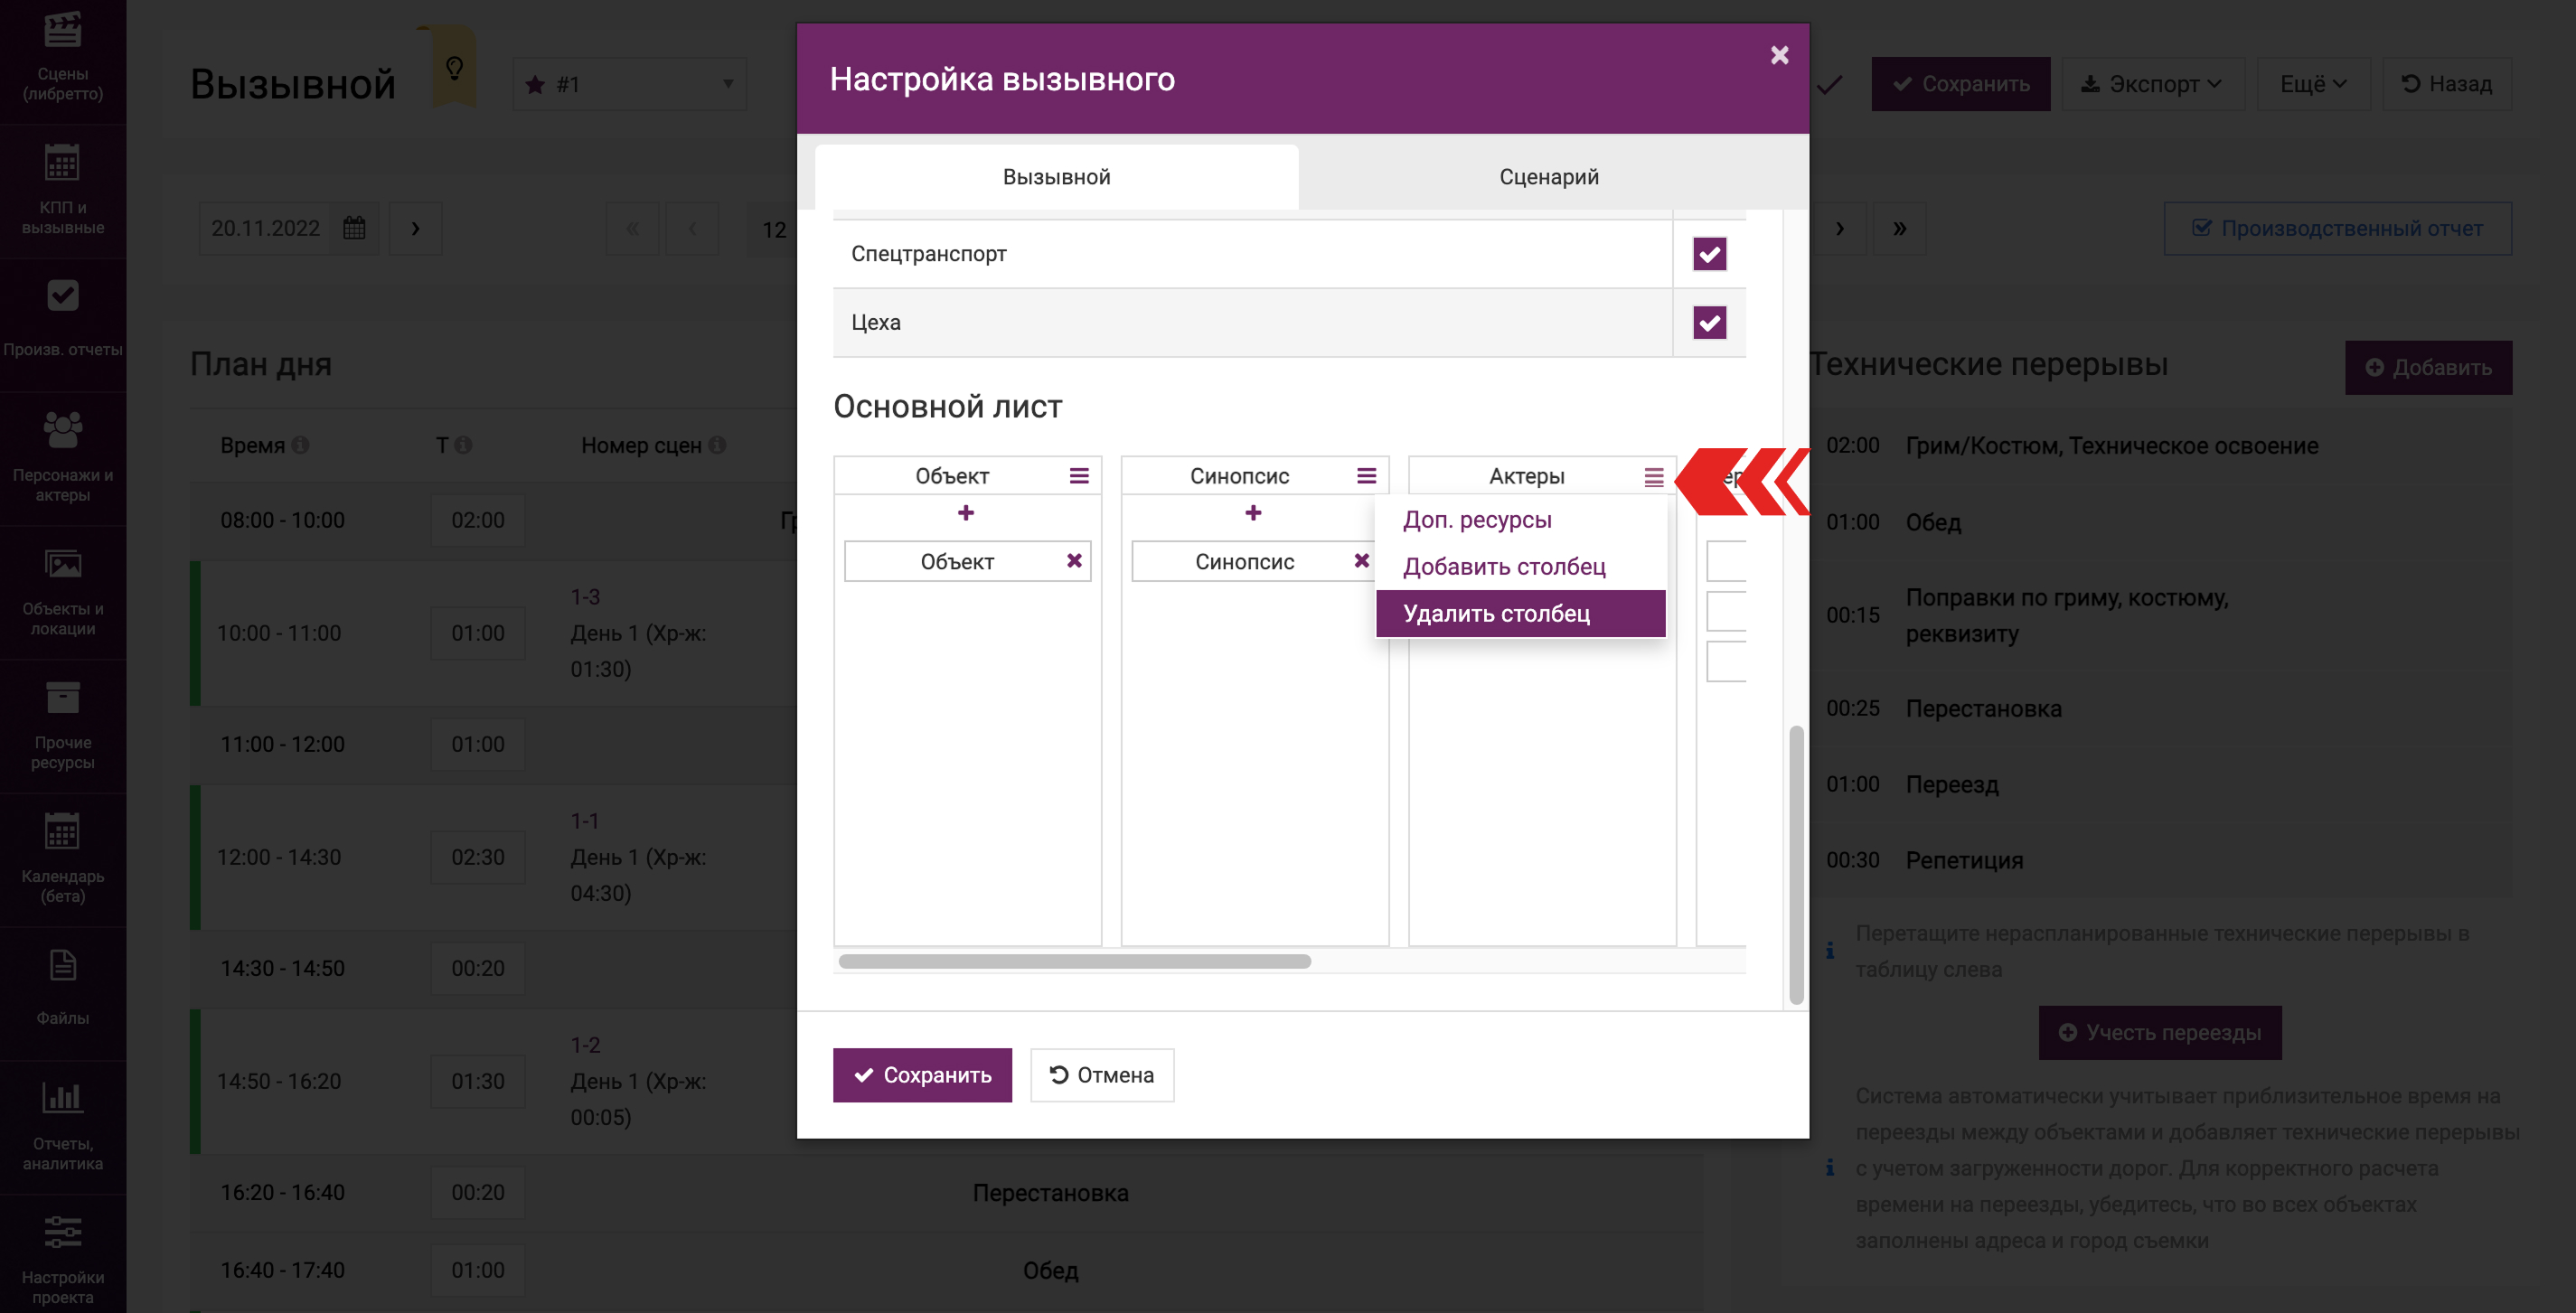2576x1313 pixels.
Task: Go to next date with arrow button
Action: [x=415, y=228]
